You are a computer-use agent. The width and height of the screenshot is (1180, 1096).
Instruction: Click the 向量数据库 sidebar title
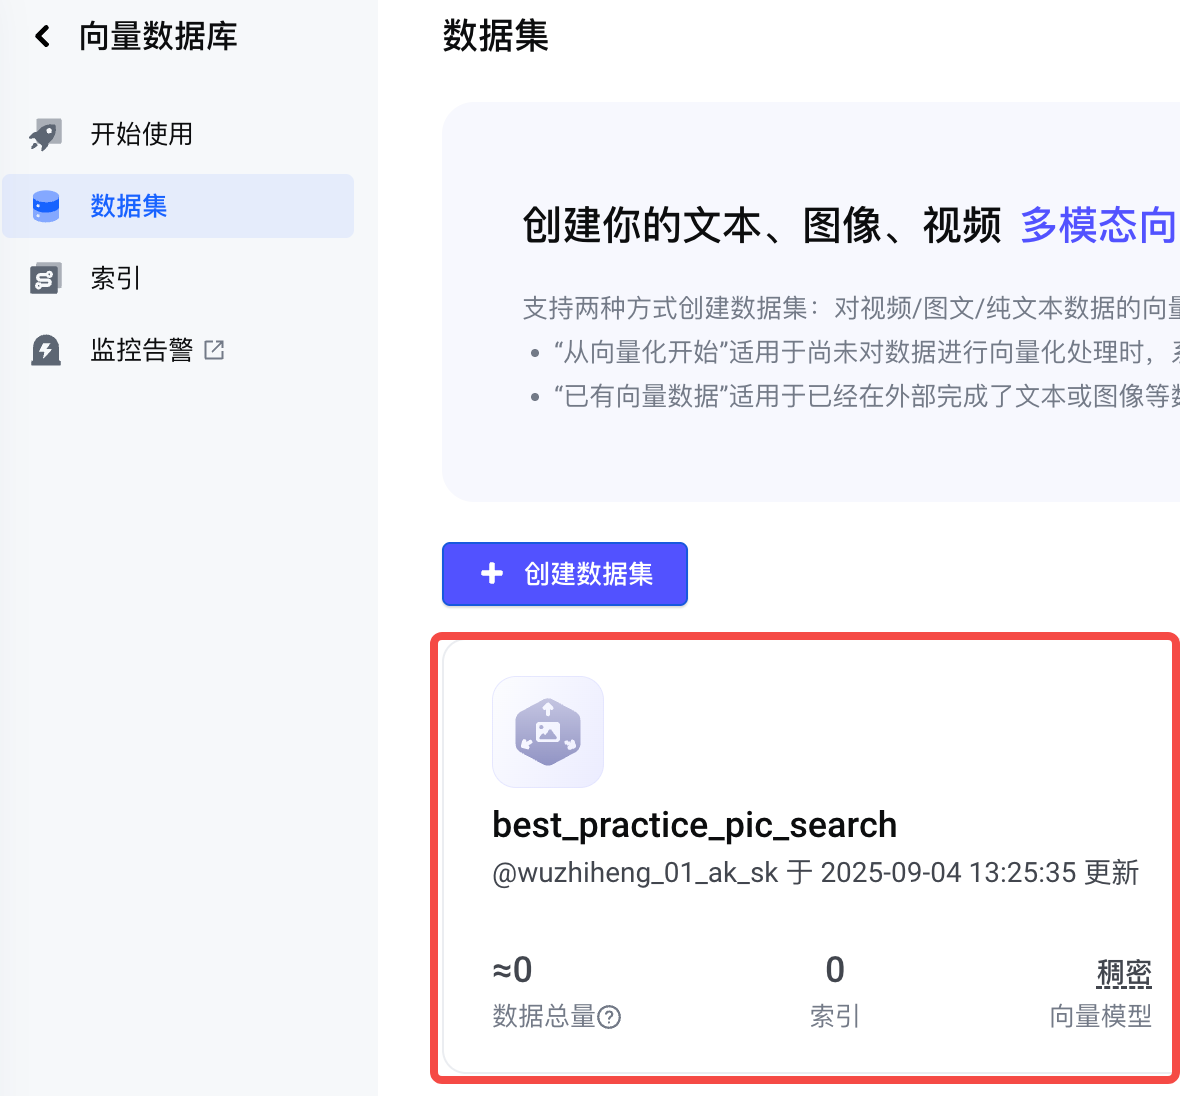158,36
